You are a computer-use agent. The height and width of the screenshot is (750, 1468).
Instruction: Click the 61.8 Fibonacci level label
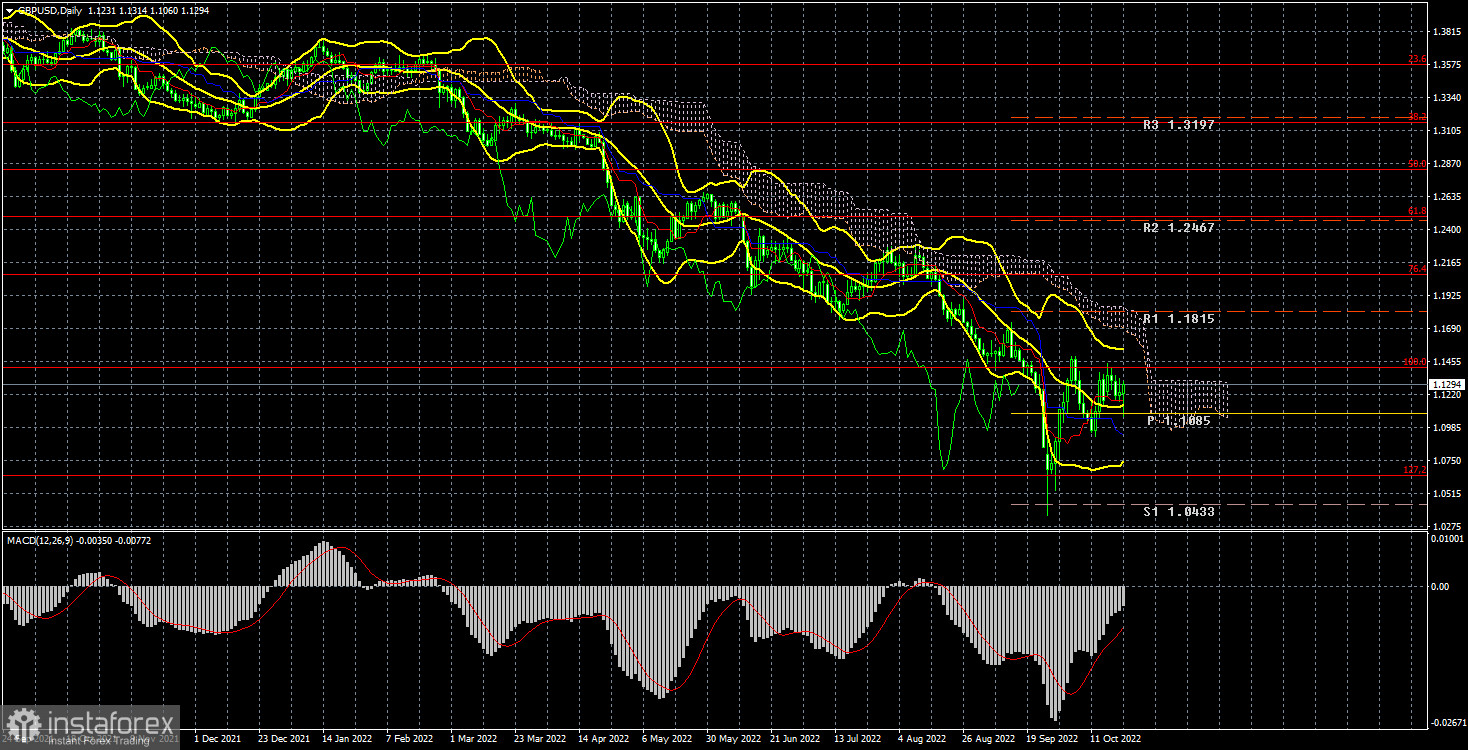(x=1417, y=211)
